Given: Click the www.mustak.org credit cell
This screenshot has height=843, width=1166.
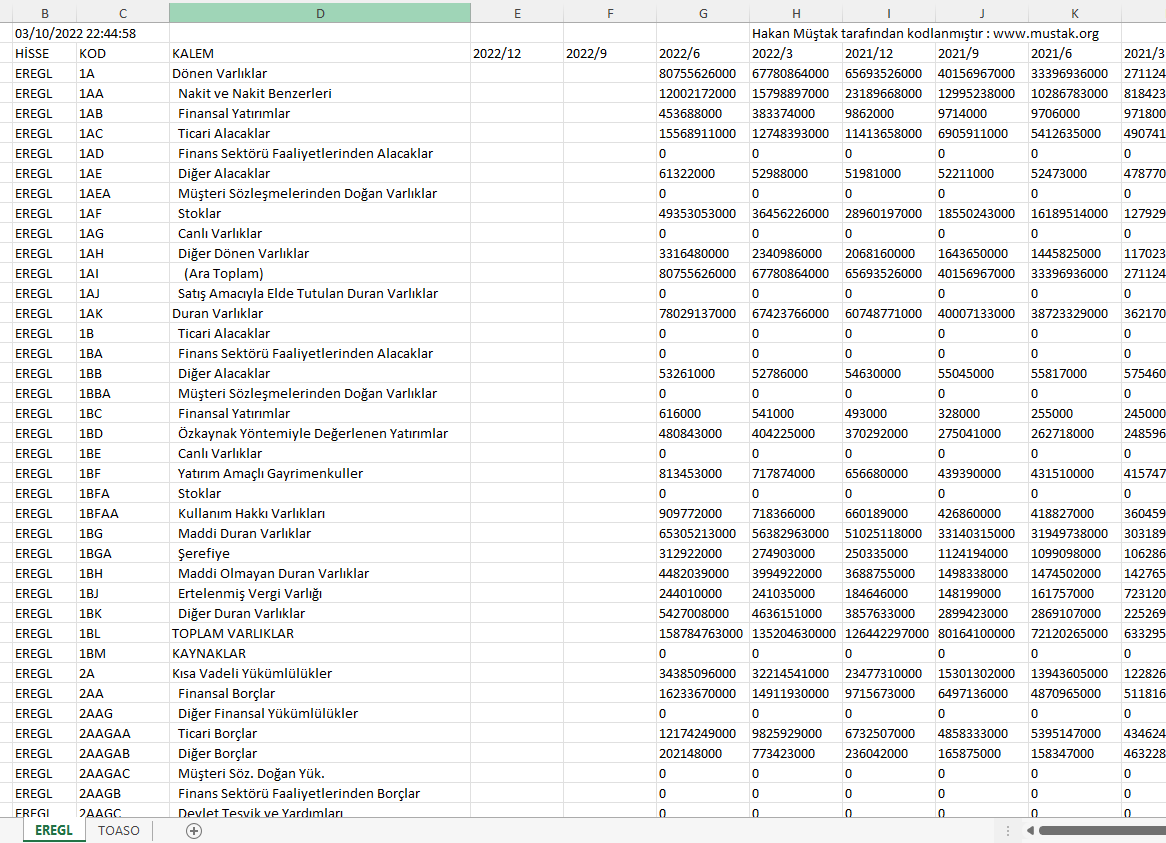Looking at the screenshot, I should 925,33.
